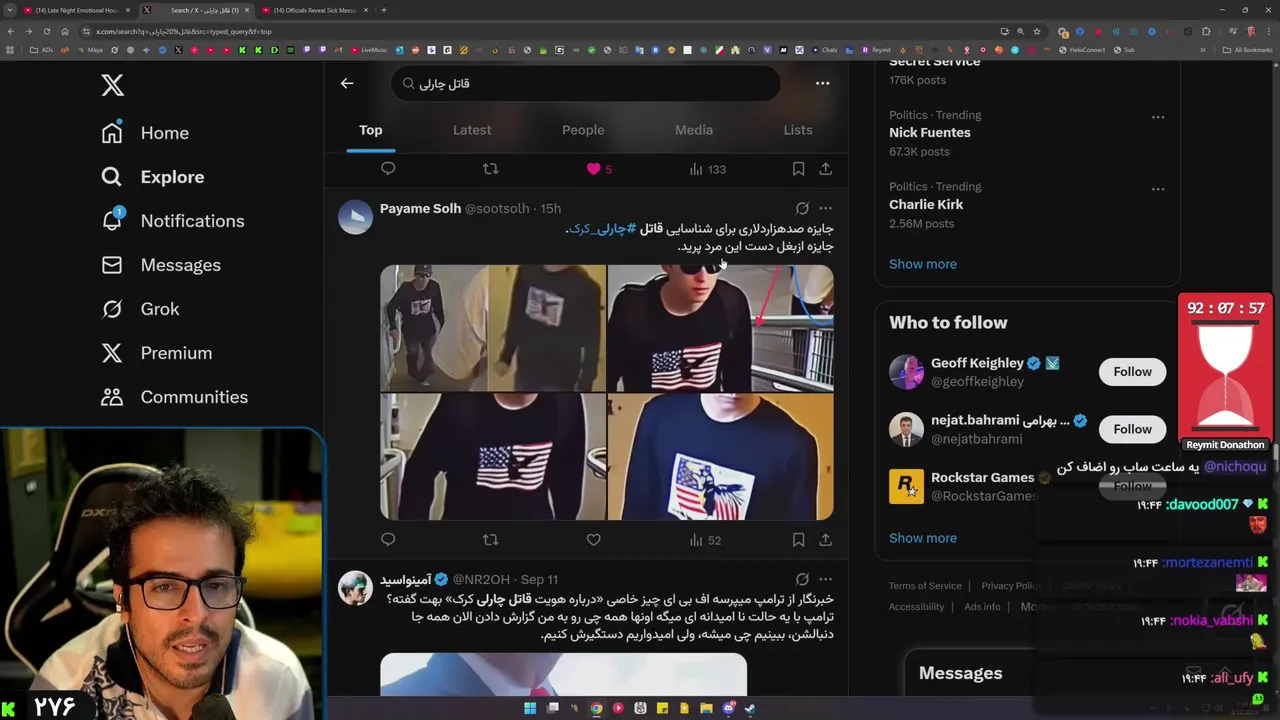The width and height of the screenshot is (1280, 720).
Task: Open Messages from sidebar
Action: (160, 265)
